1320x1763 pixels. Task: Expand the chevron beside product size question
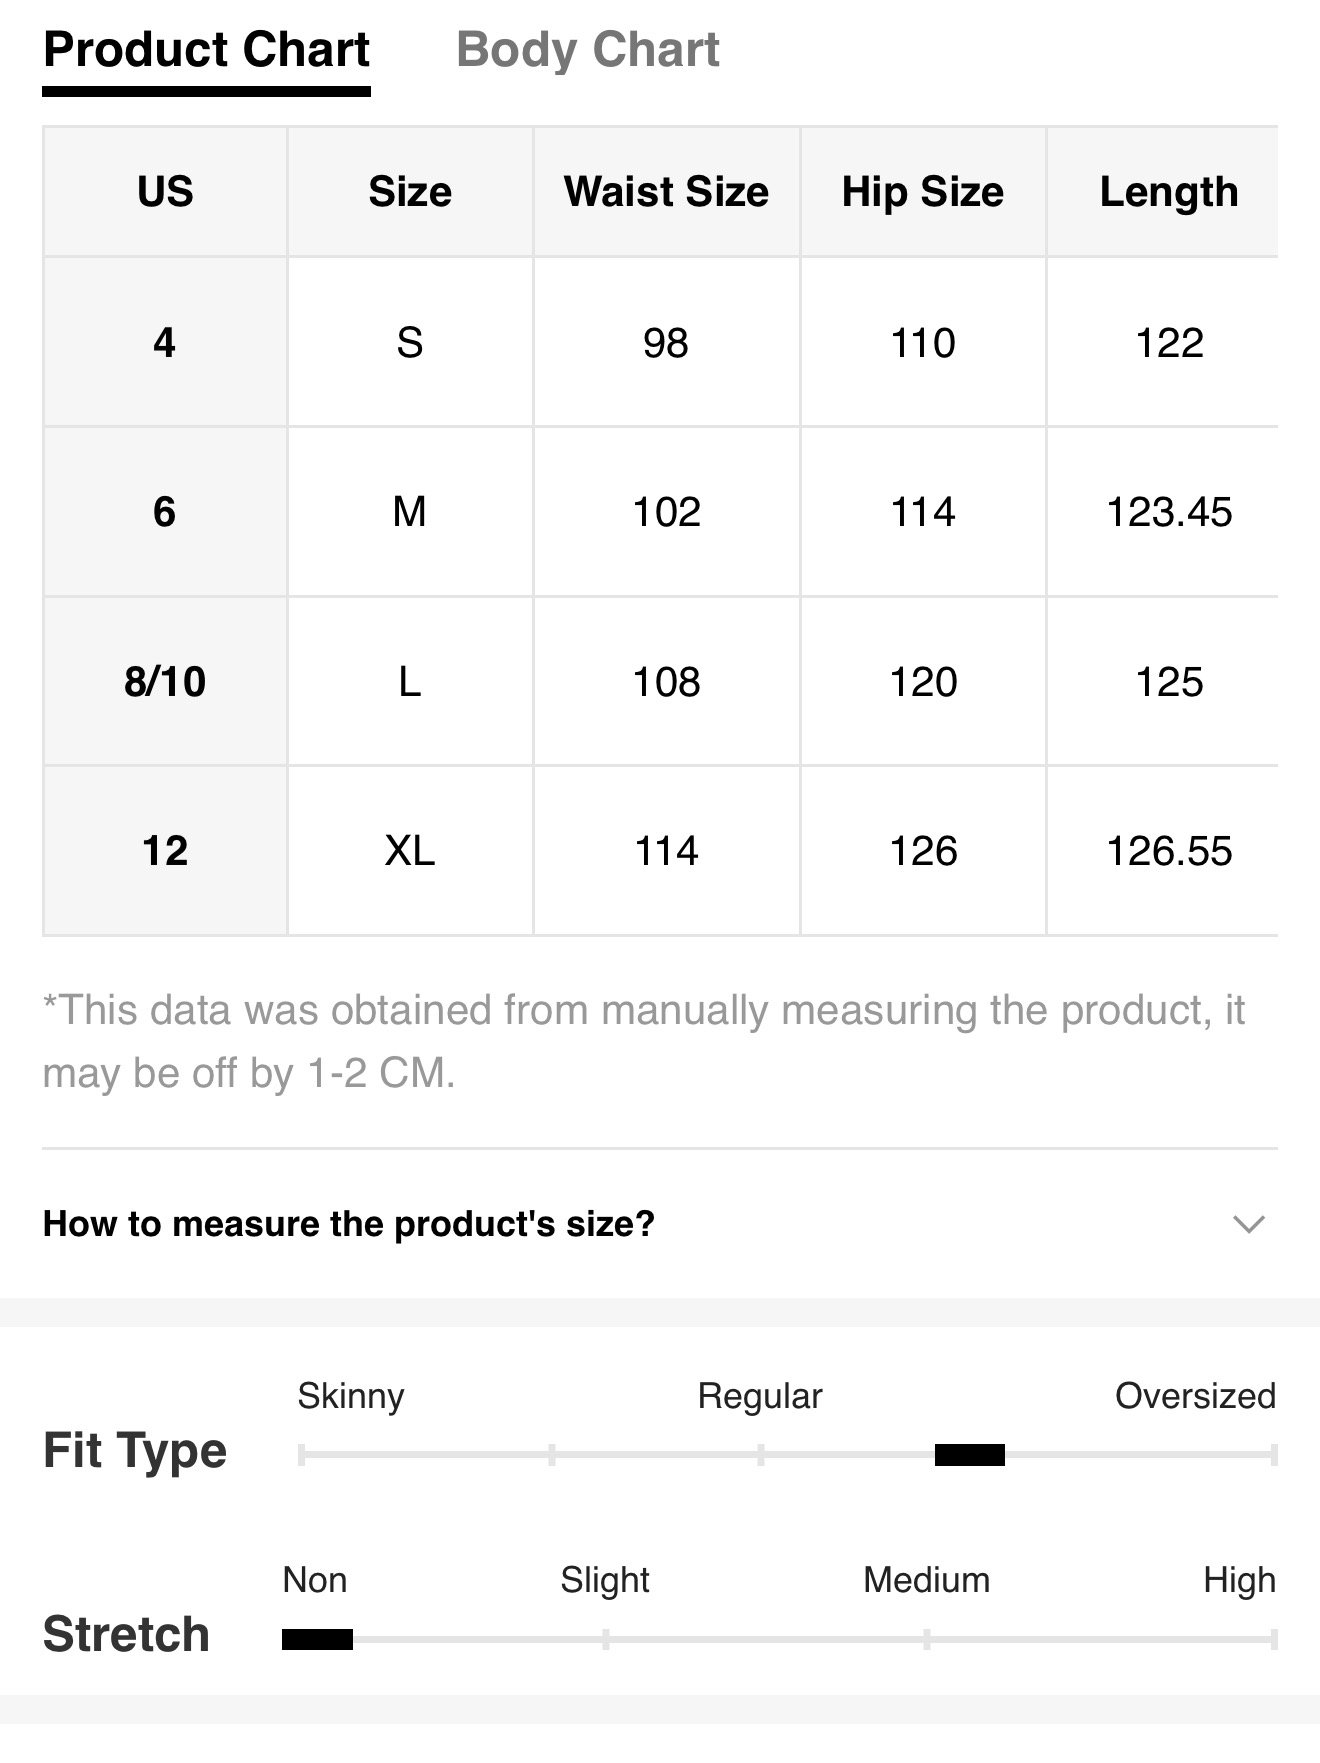click(1249, 1224)
